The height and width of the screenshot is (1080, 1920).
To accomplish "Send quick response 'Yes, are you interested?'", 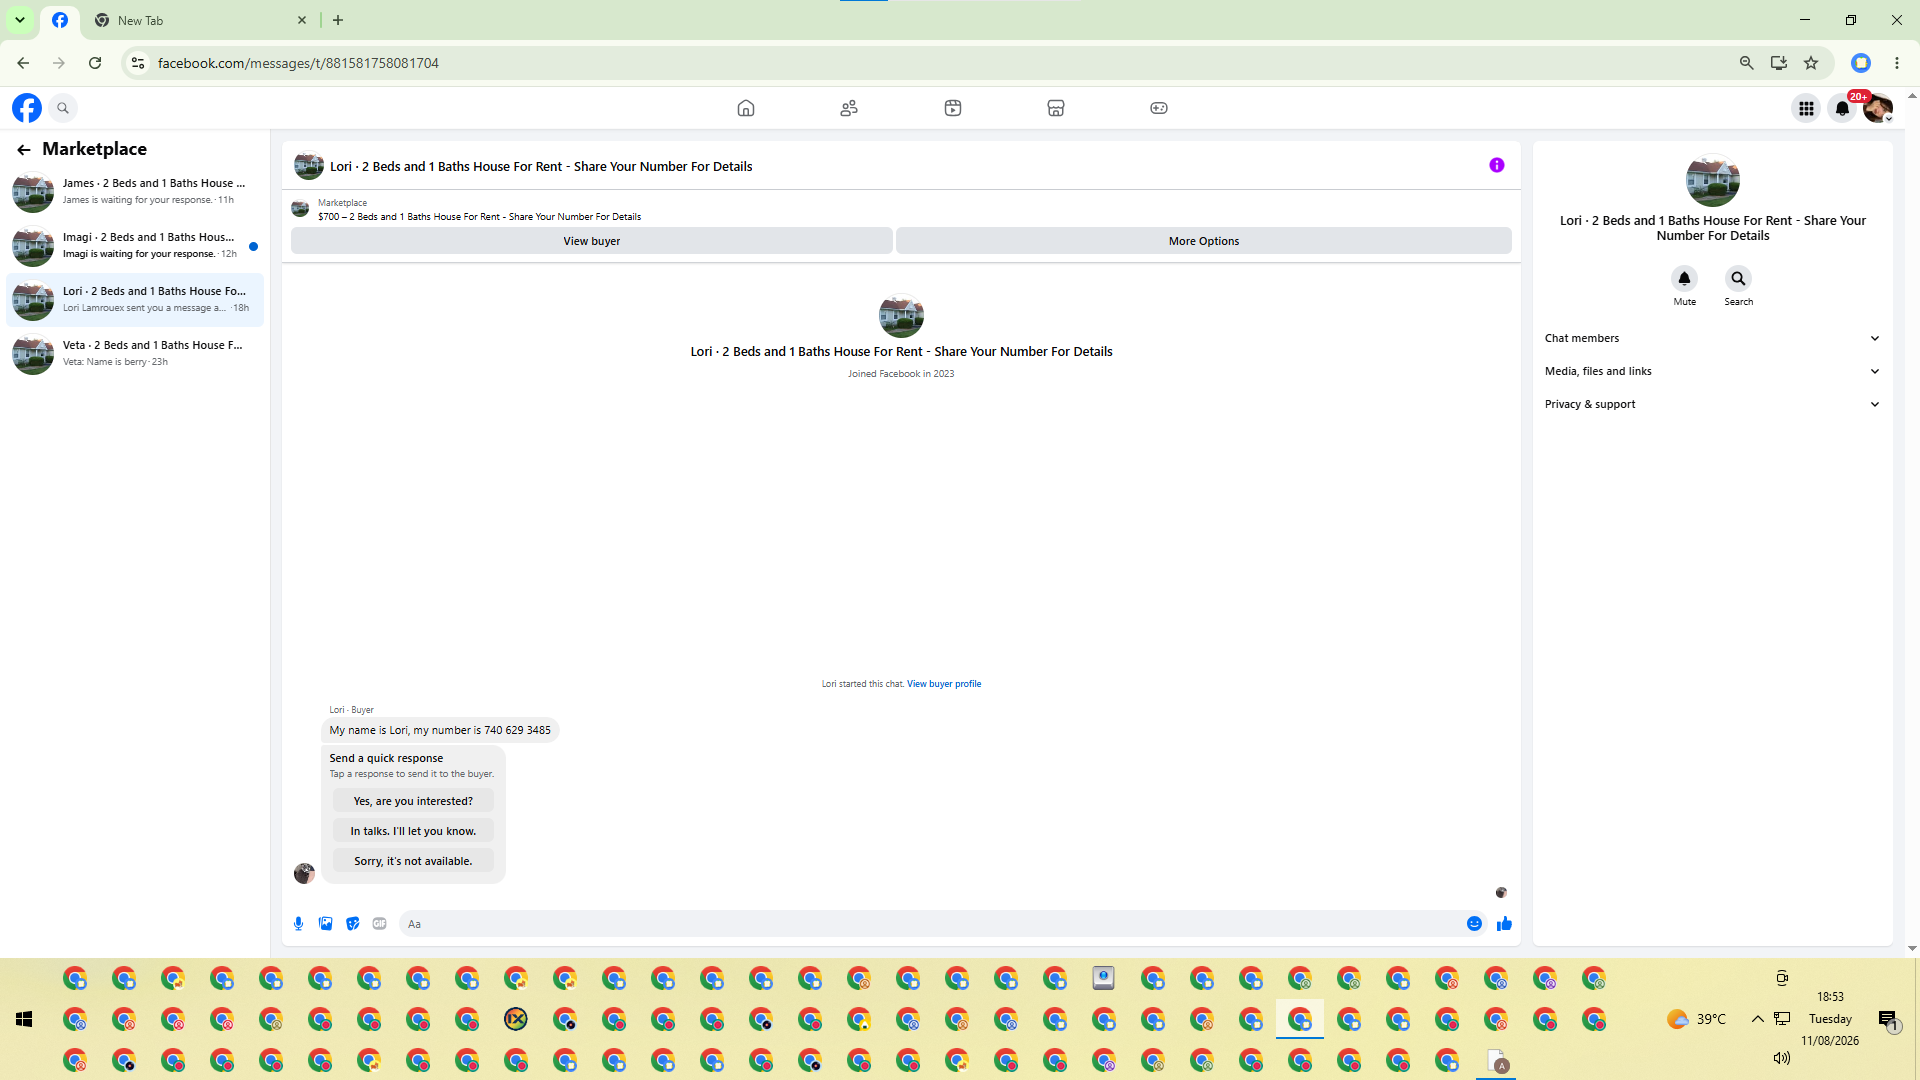I will pos(413,802).
